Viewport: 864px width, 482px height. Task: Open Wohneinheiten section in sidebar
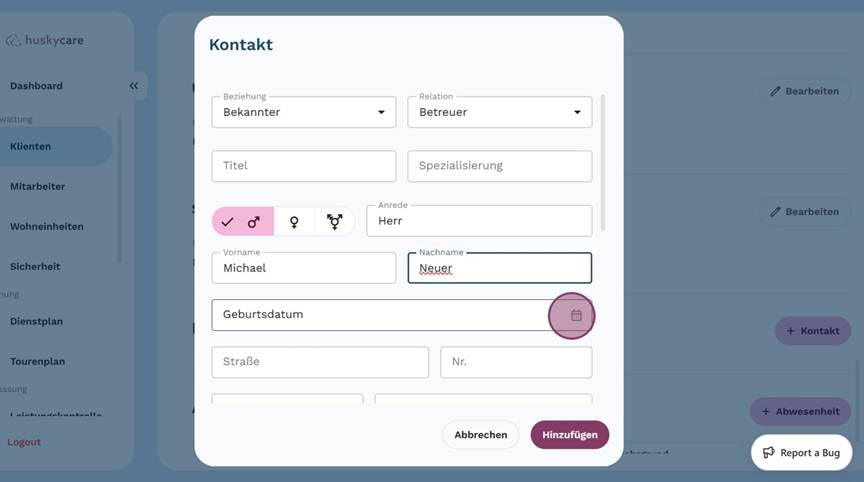point(47,226)
